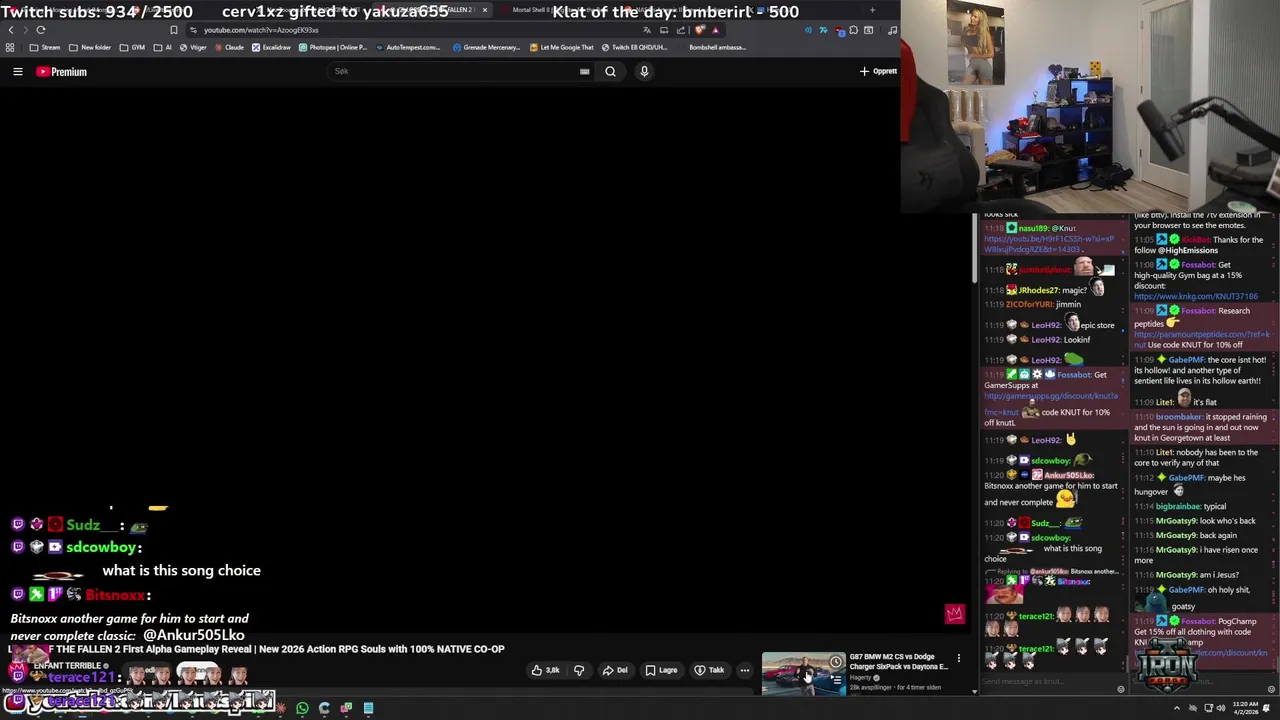This screenshot has width=1280, height=720.
Task: Reload the current page
Action: 41,30
